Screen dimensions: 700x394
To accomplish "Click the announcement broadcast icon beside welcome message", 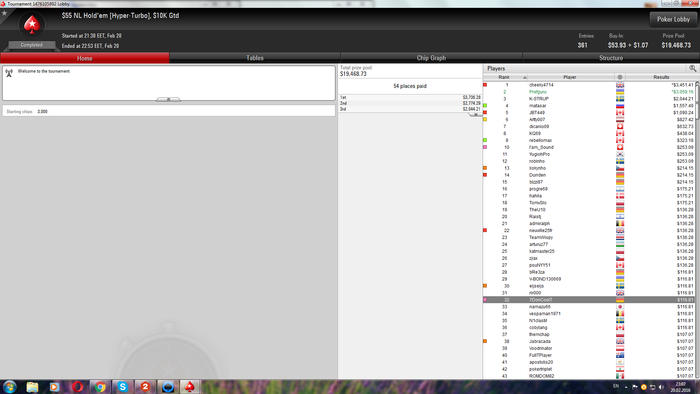I will pyautogui.click(x=9, y=73).
